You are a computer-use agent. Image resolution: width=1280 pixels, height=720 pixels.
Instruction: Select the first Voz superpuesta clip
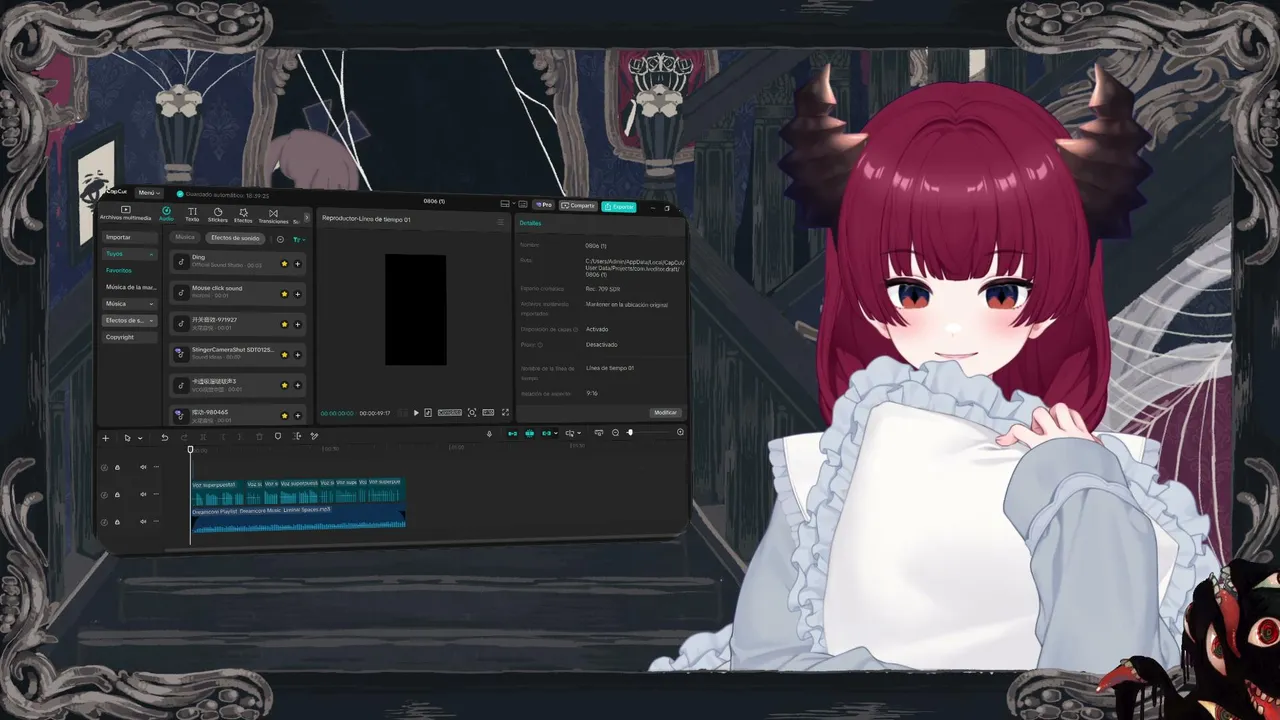pos(217,492)
